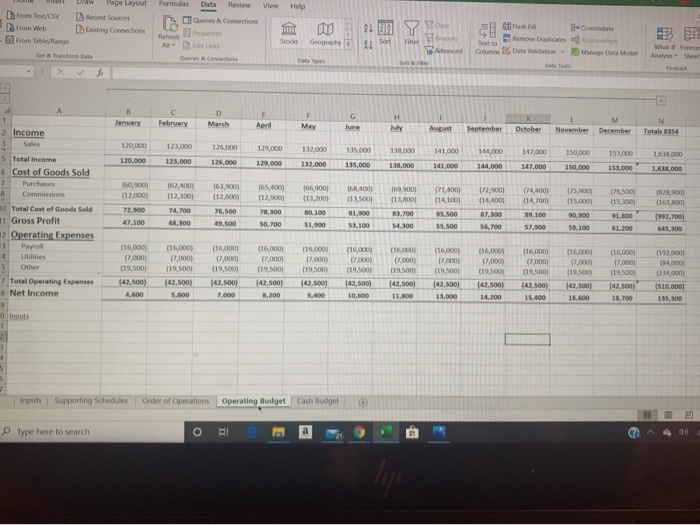Select the Gross Profit label cell
700x525 pixels.
click(35, 221)
